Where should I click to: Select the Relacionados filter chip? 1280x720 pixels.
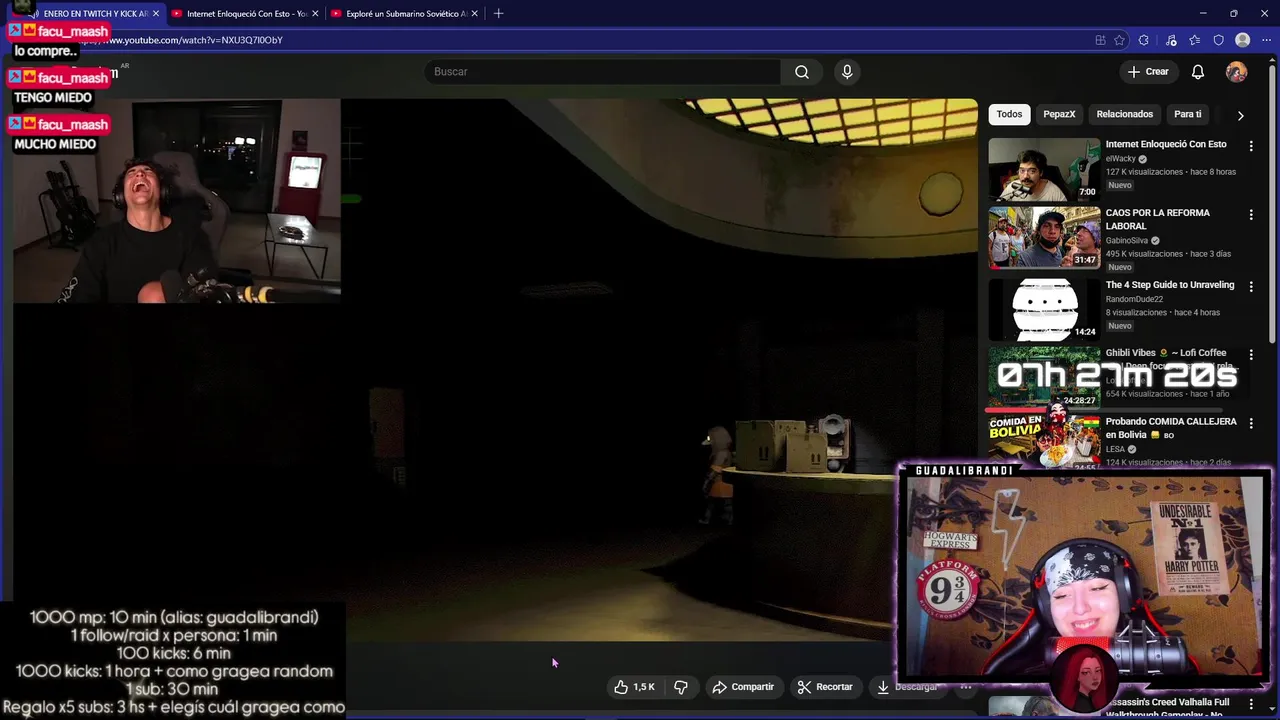click(x=1124, y=114)
